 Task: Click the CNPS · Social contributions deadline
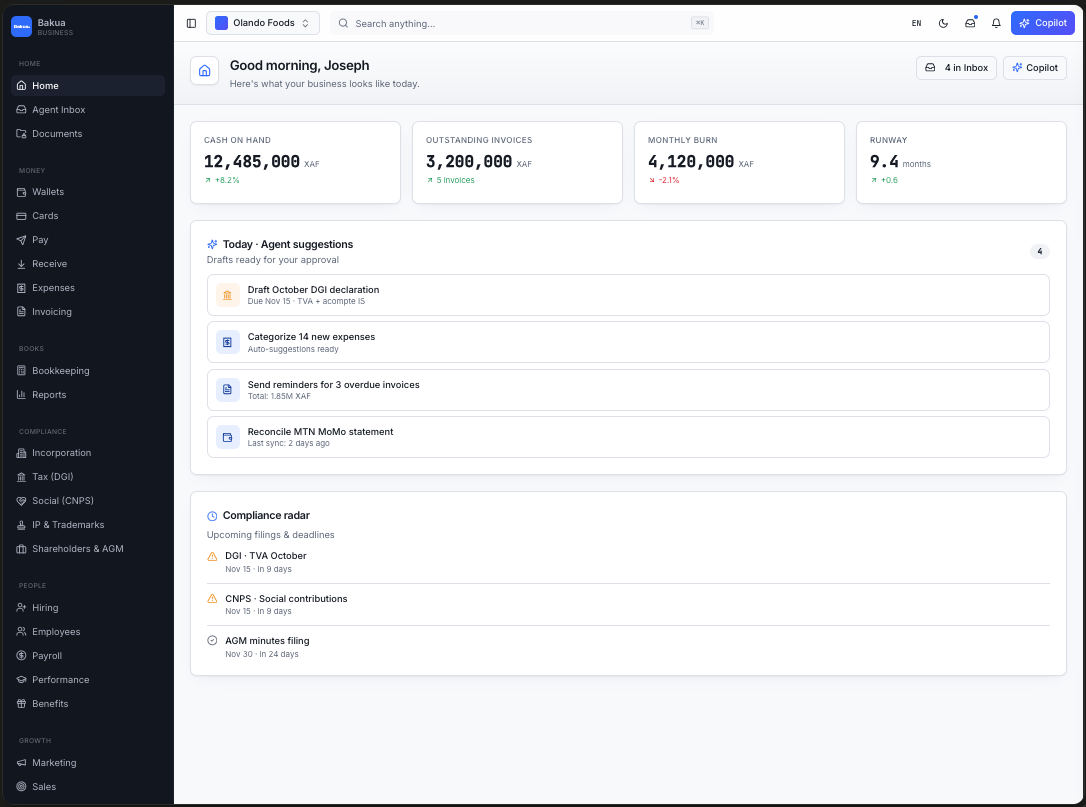[628, 605]
